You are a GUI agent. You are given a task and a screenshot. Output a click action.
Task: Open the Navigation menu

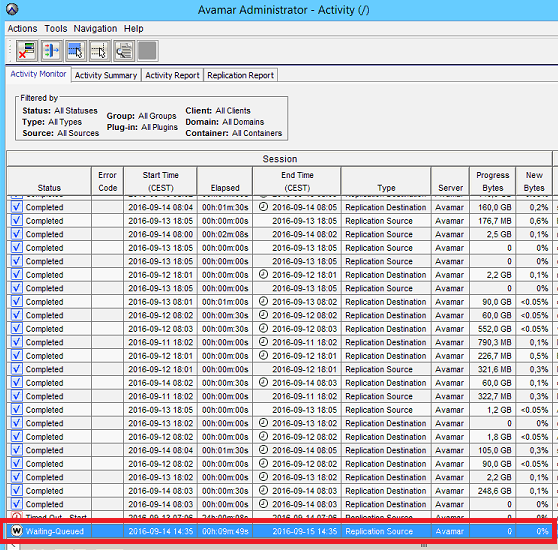click(x=95, y=28)
